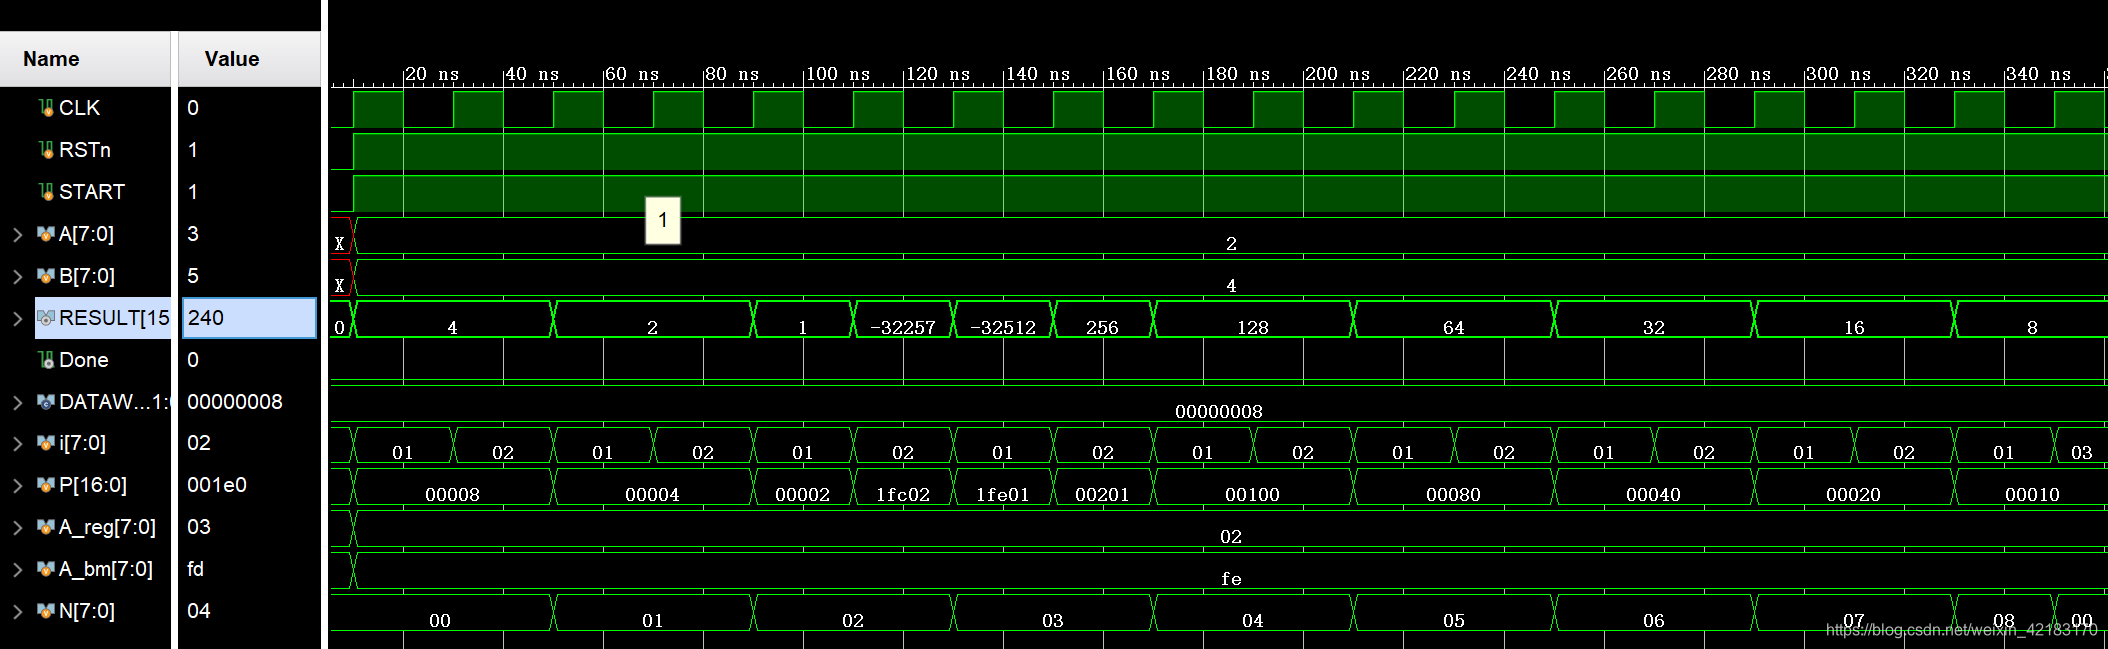
Task: Select the CLK signal name
Action: tap(79, 108)
